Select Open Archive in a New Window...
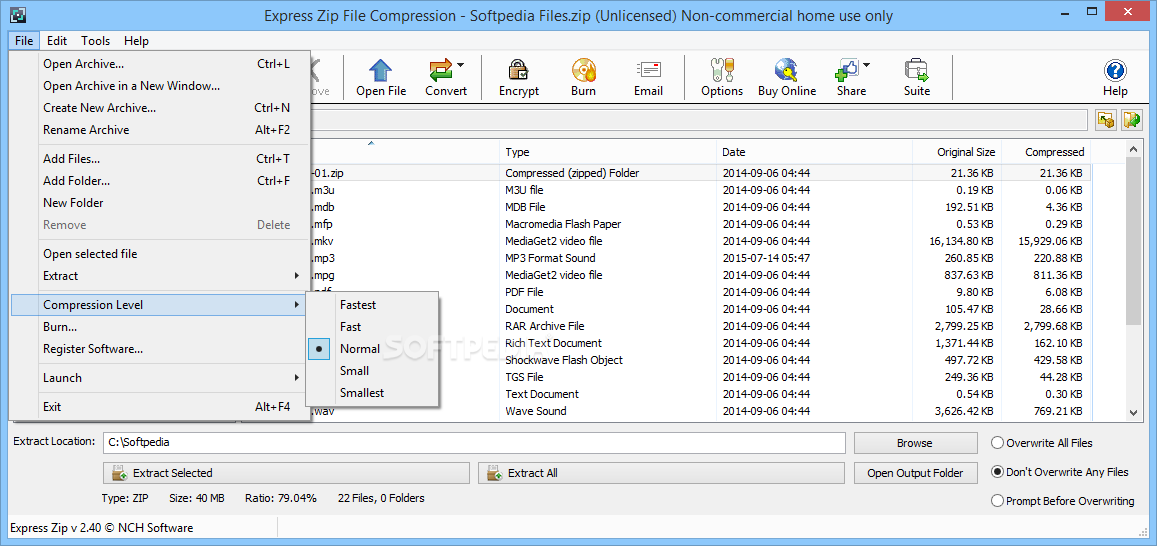 pyautogui.click(x=159, y=86)
